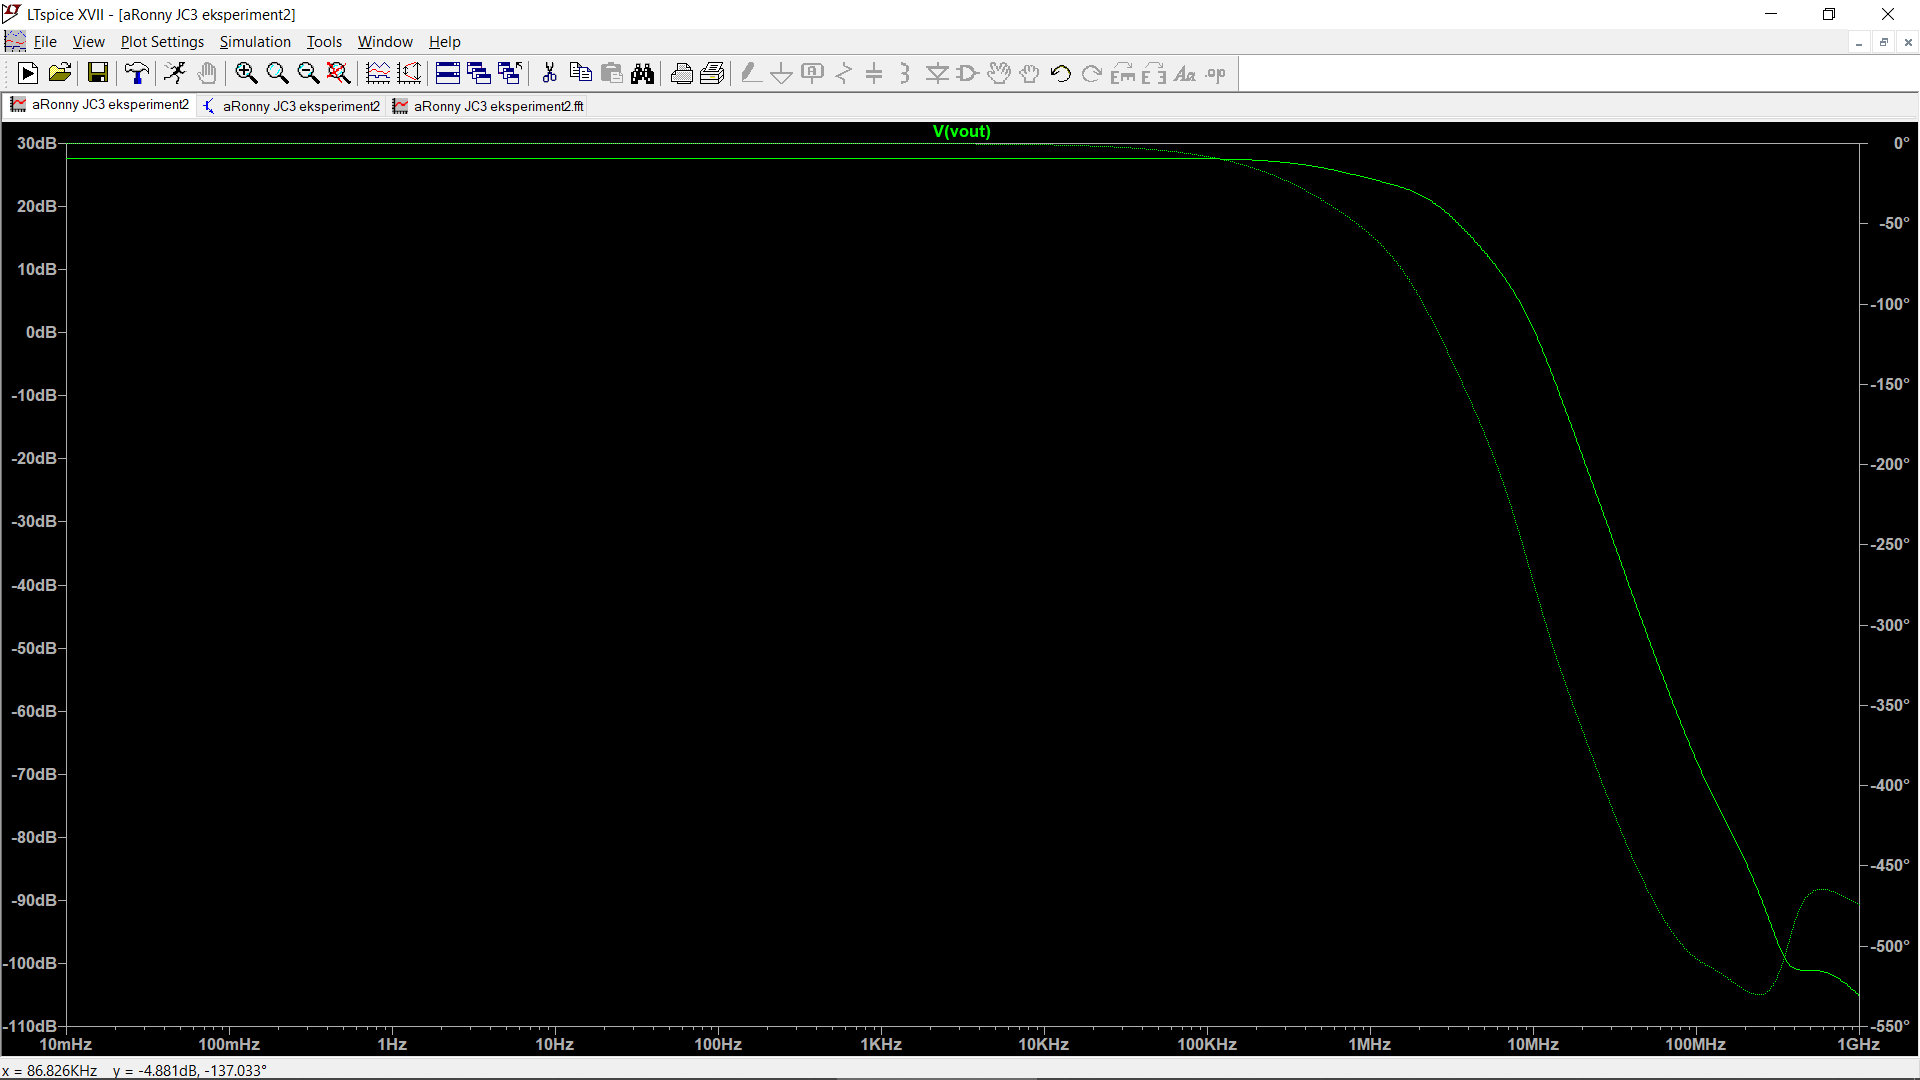1920x1080 pixels.
Task: Click the Cascade windows icon
Action: 479,73
